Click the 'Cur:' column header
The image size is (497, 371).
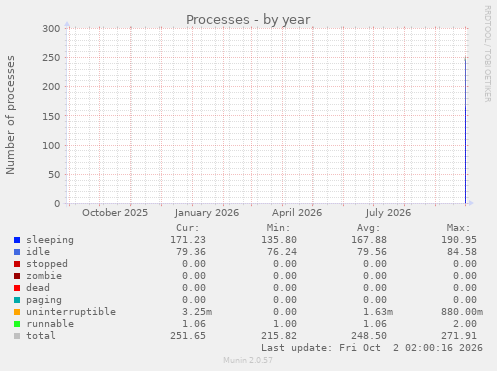(x=188, y=228)
